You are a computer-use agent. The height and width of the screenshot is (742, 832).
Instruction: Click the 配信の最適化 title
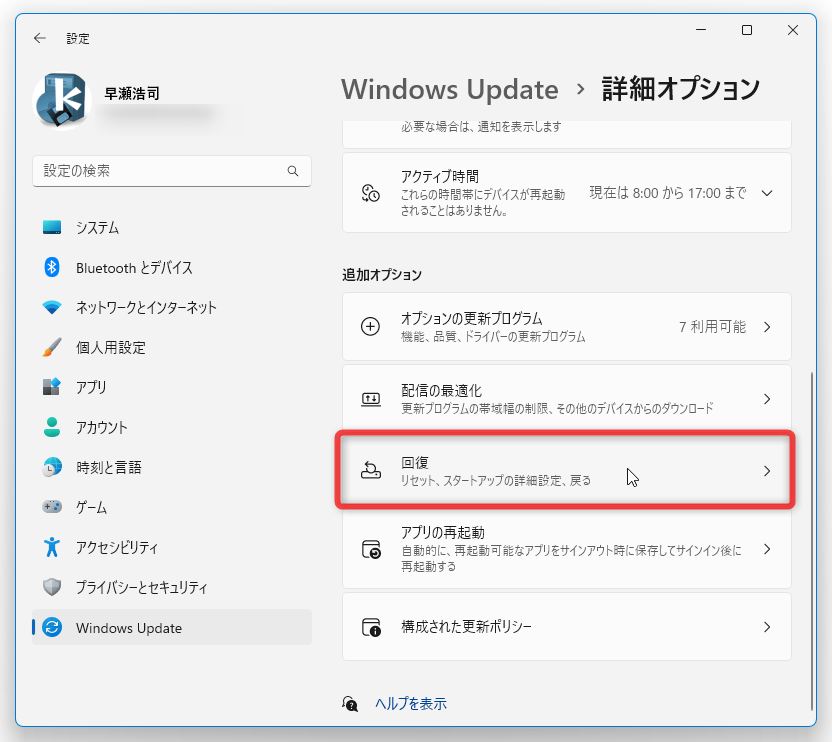click(441, 391)
